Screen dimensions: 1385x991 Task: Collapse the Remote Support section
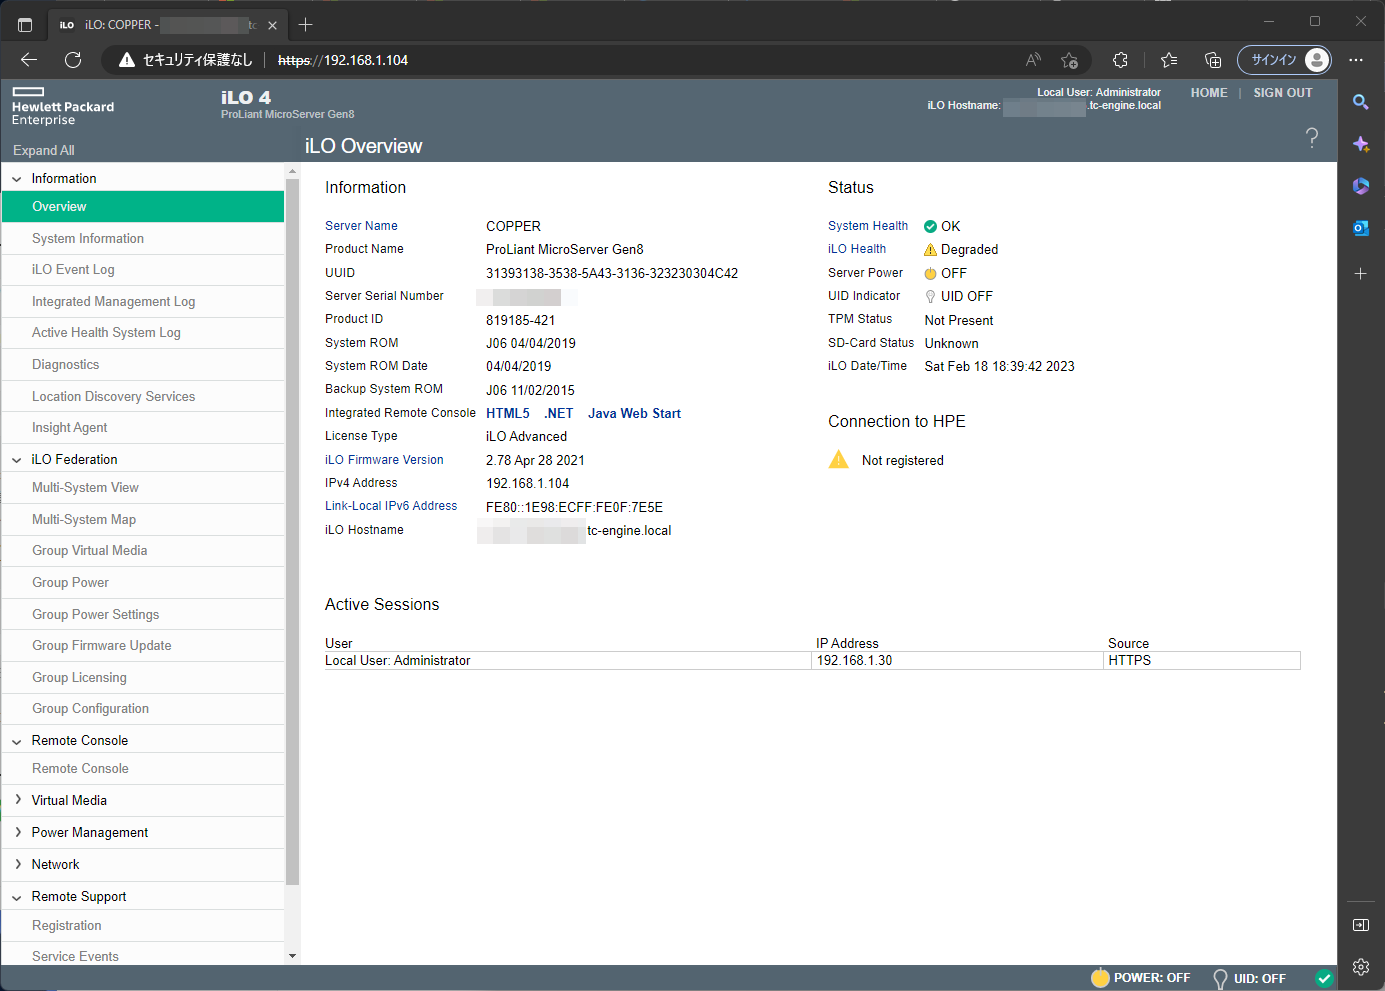pos(17,897)
